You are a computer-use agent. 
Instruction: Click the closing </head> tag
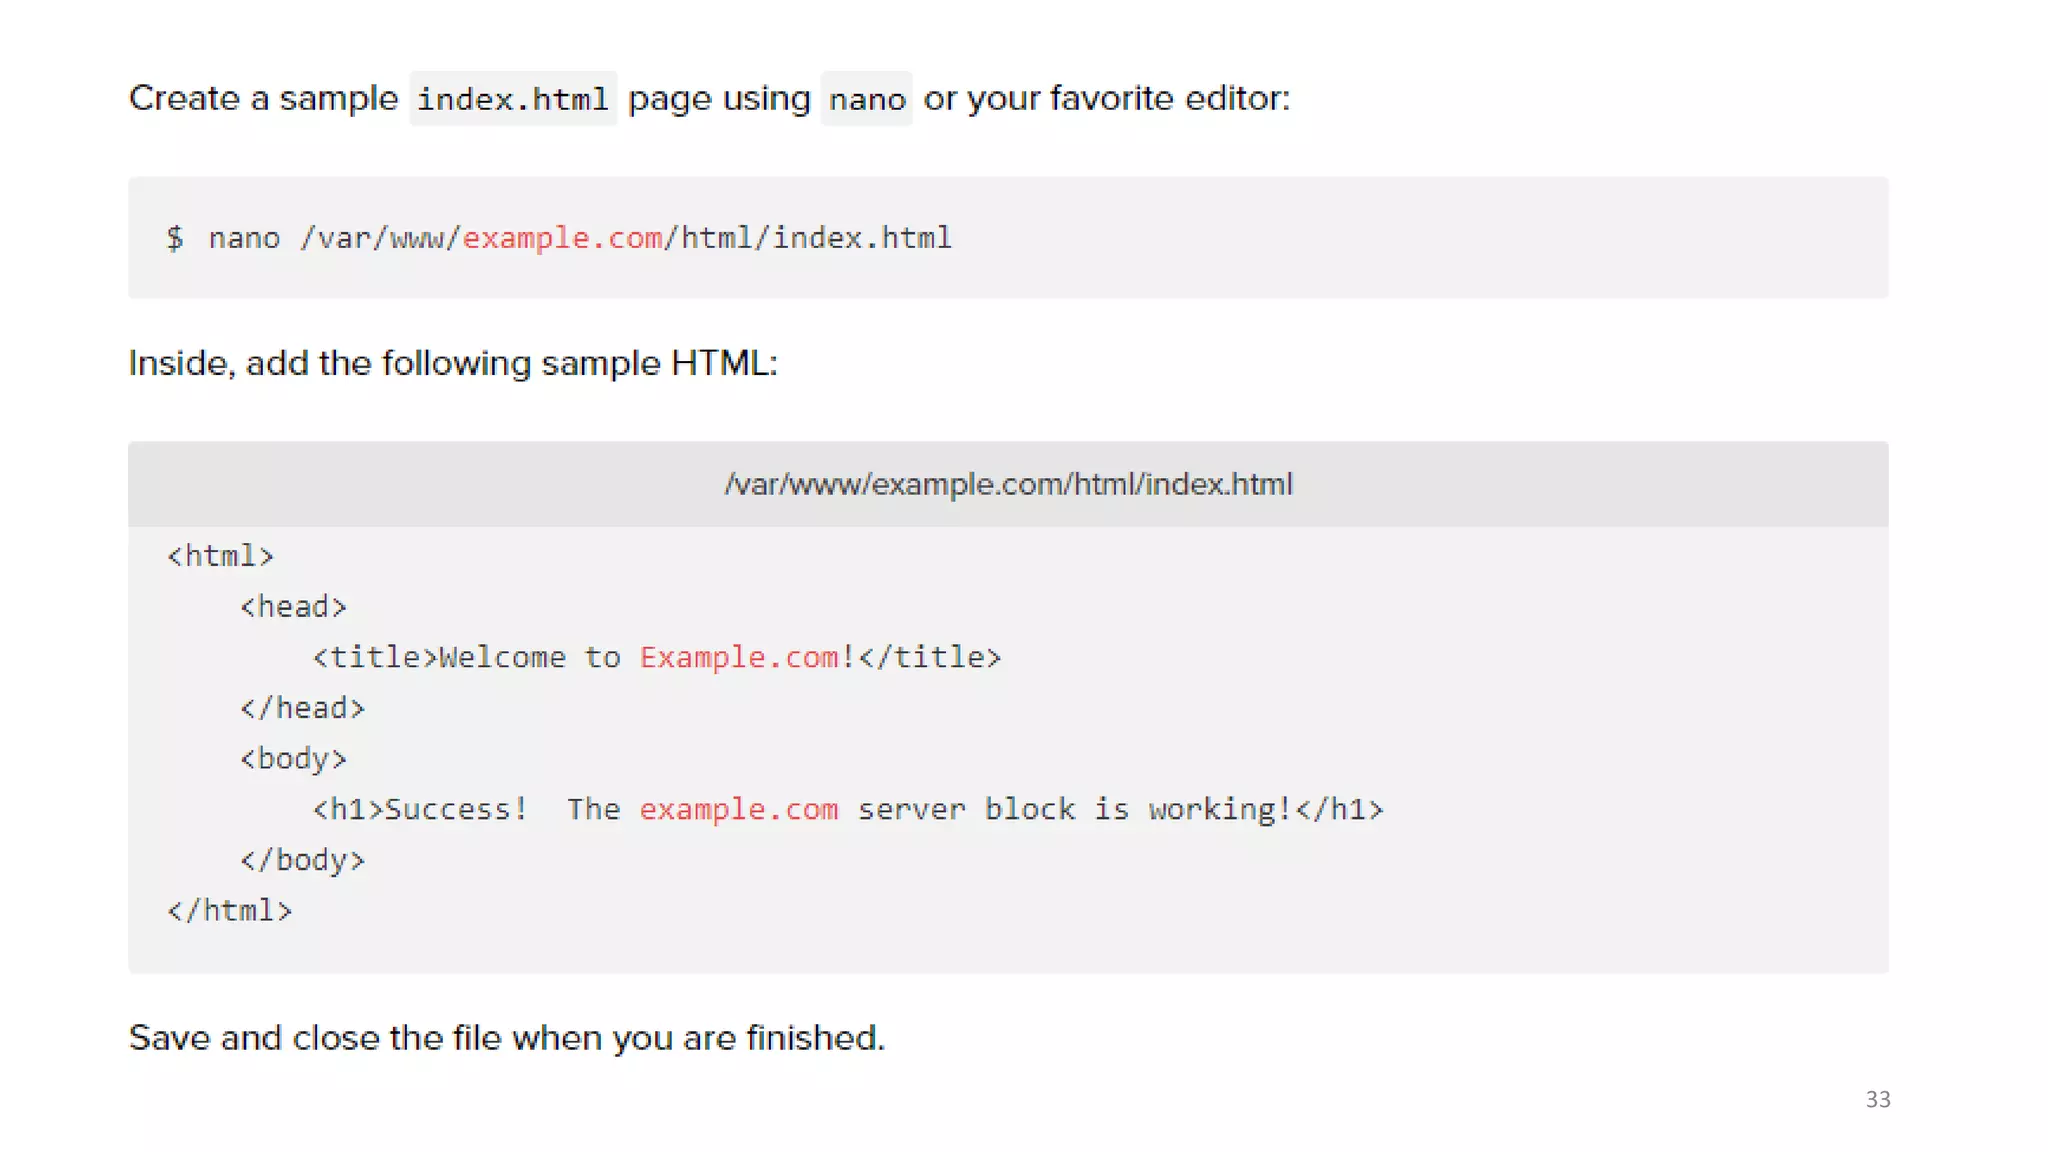pyautogui.click(x=302, y=708)
